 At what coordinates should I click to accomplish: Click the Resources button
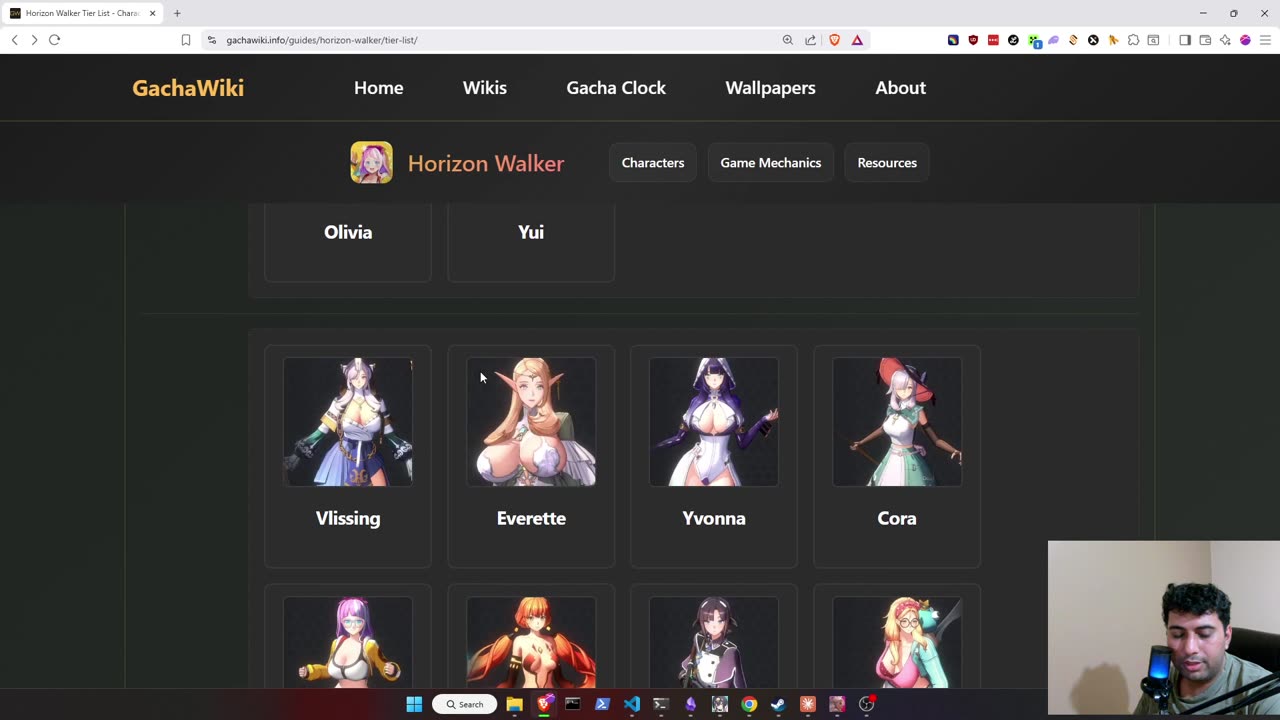click(x=887, y=163)
